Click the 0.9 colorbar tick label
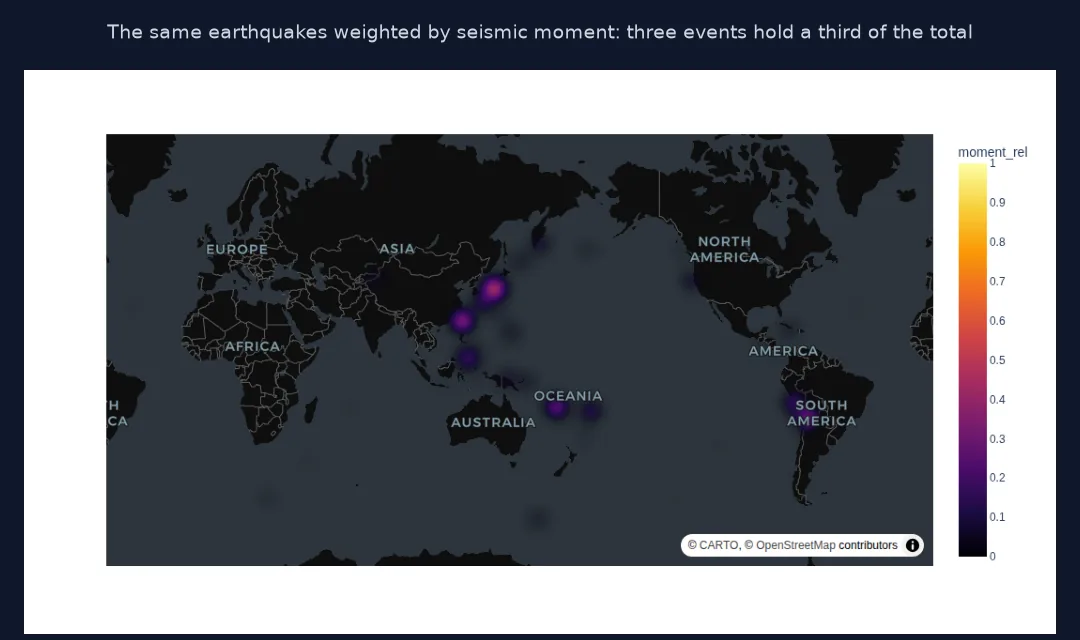The image size is (1080, 640). click(997, 203)
